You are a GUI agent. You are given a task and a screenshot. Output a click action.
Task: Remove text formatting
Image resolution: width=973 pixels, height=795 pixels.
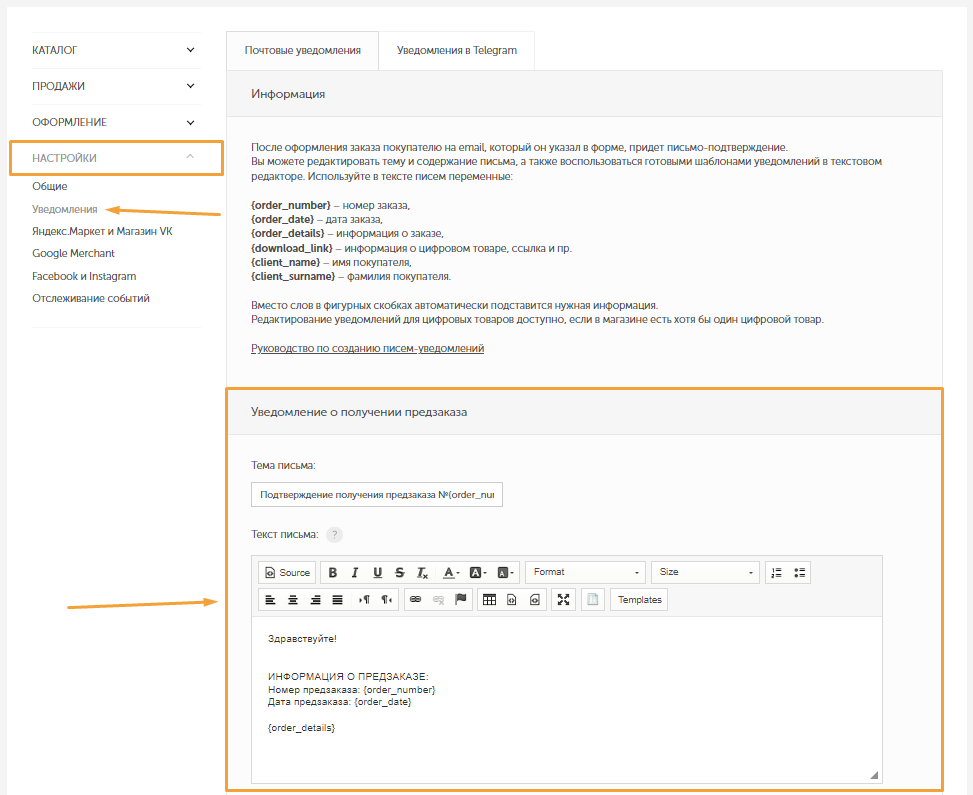pos(422,572)
